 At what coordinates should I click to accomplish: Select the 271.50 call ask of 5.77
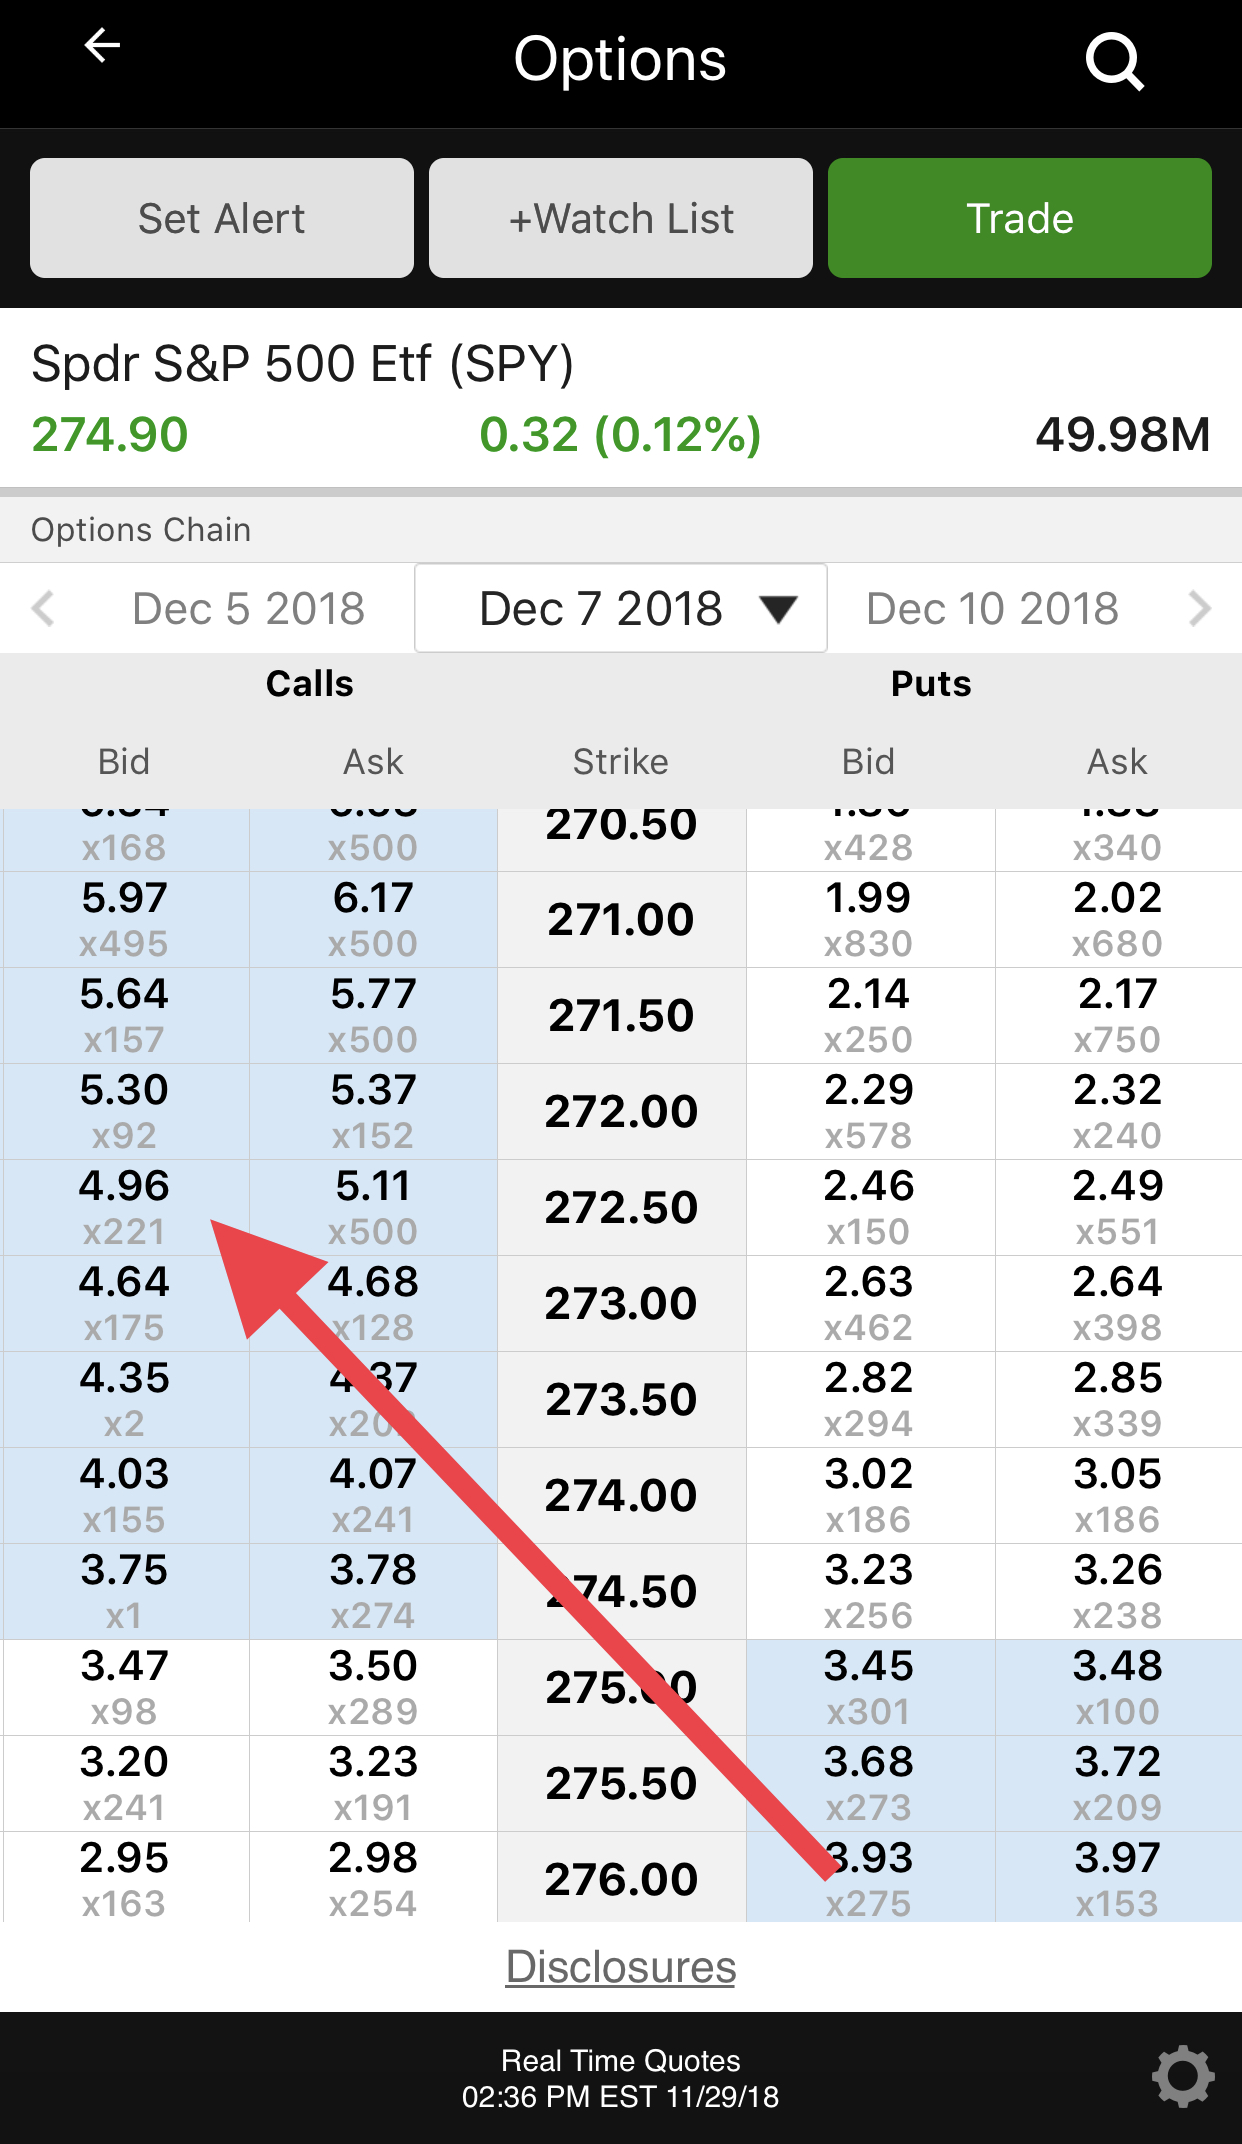[x=373, y=1015]
